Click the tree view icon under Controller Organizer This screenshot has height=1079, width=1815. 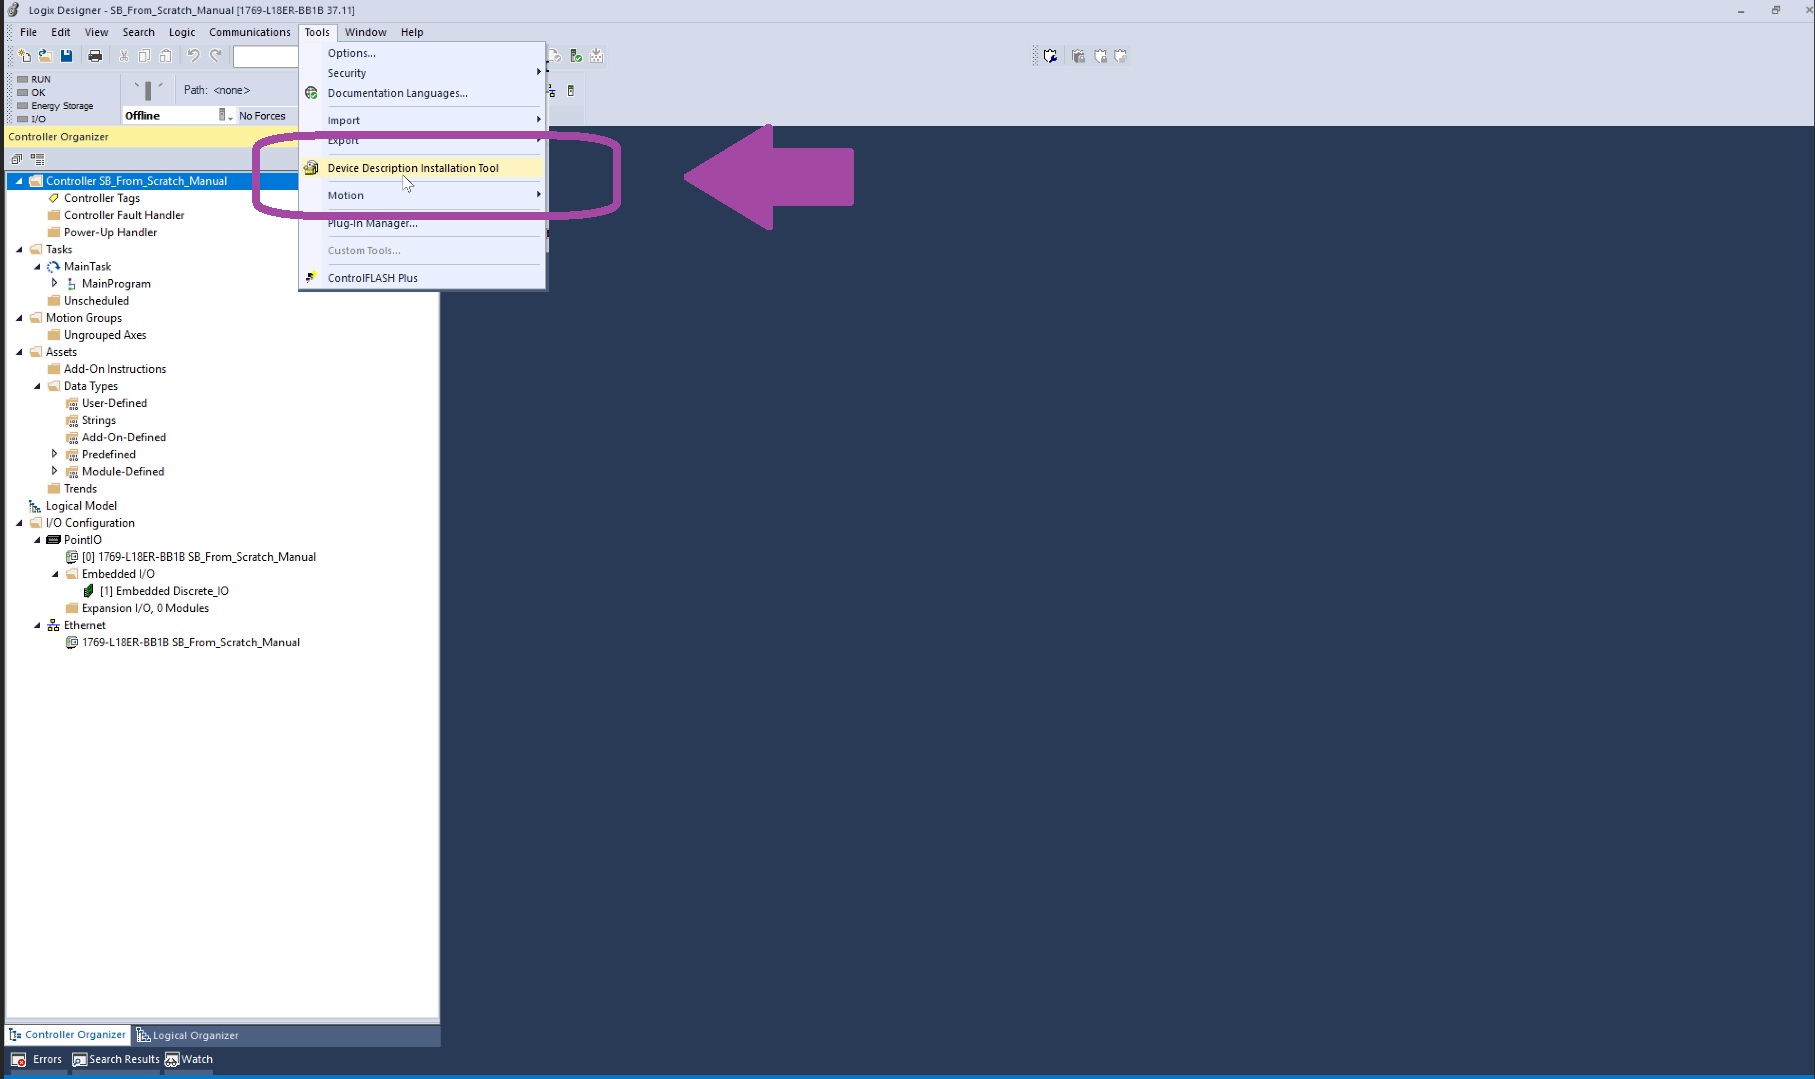(38, 159)
